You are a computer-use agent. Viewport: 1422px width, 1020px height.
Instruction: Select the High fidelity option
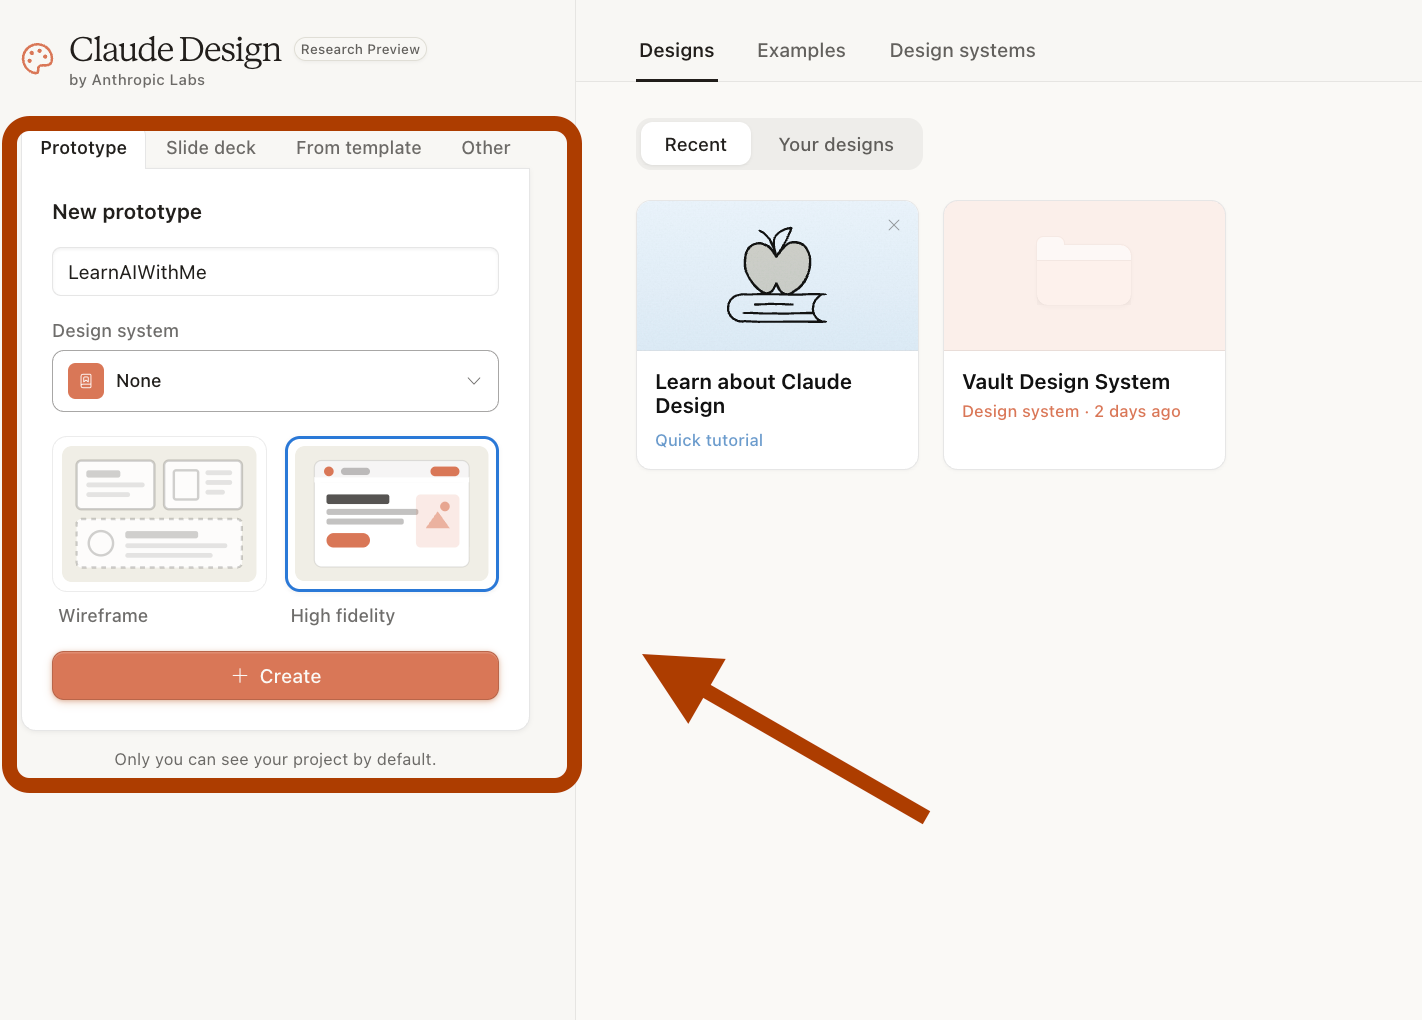(x=392, y=514)
